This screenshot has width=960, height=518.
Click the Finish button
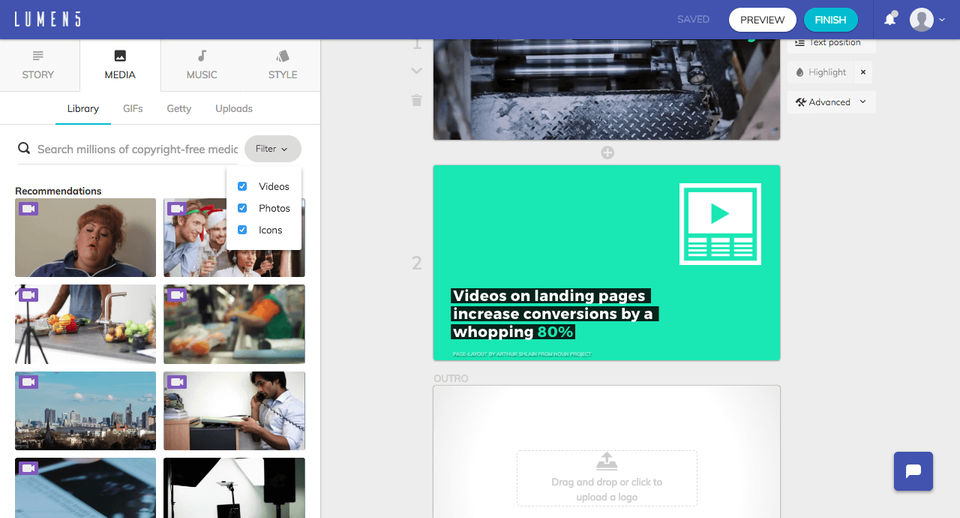point(830,20)
